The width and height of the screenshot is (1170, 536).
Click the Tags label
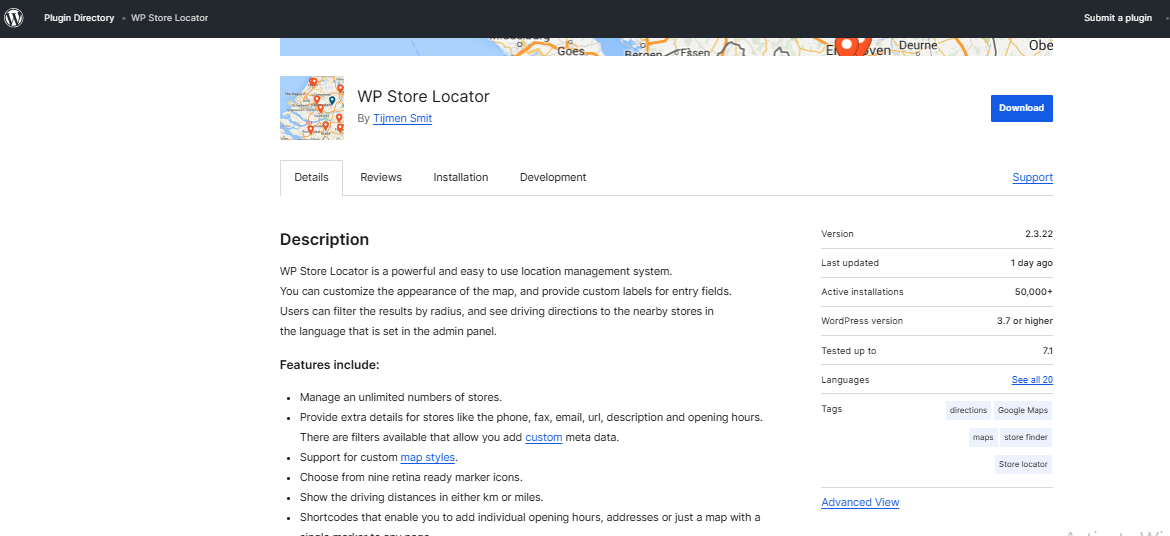831,409
